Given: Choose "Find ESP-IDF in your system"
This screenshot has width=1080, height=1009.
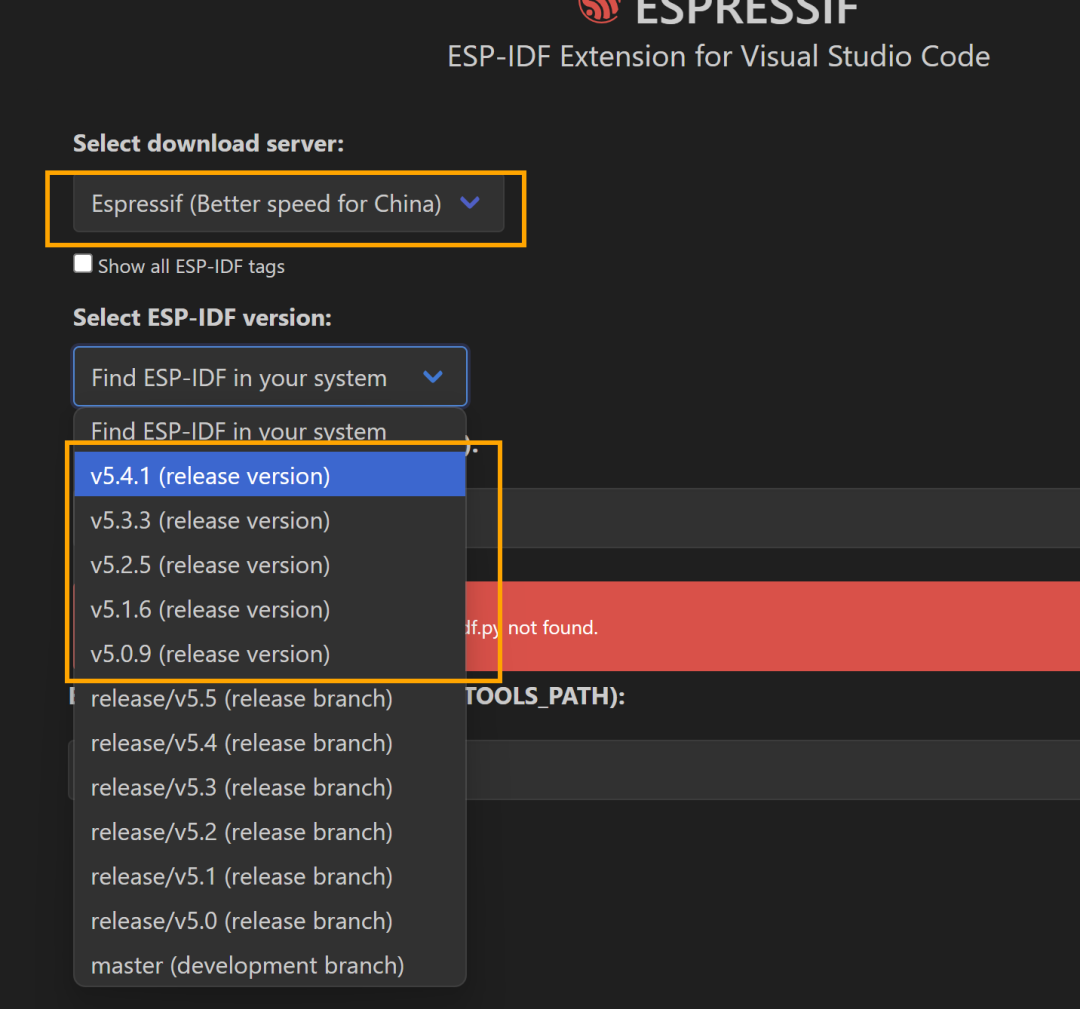Looking at the screenshot, I should pyautogui.click(x=237, y=431).
